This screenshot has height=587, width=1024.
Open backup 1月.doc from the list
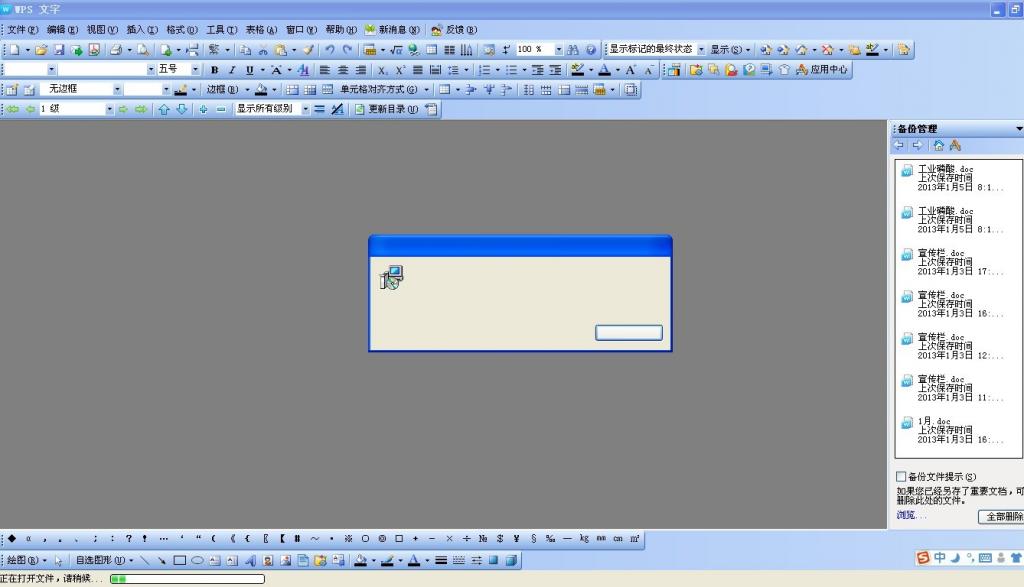tap(953, 430)
